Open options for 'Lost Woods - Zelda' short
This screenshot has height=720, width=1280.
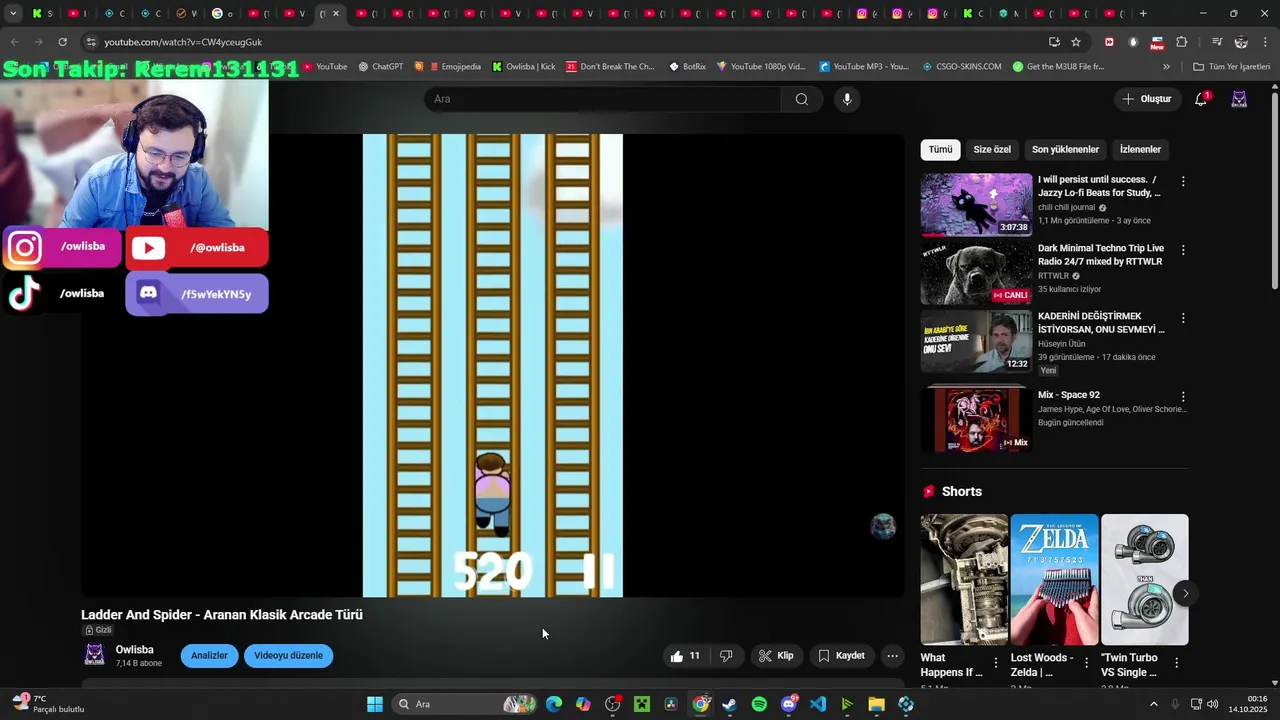[1086, 663]
